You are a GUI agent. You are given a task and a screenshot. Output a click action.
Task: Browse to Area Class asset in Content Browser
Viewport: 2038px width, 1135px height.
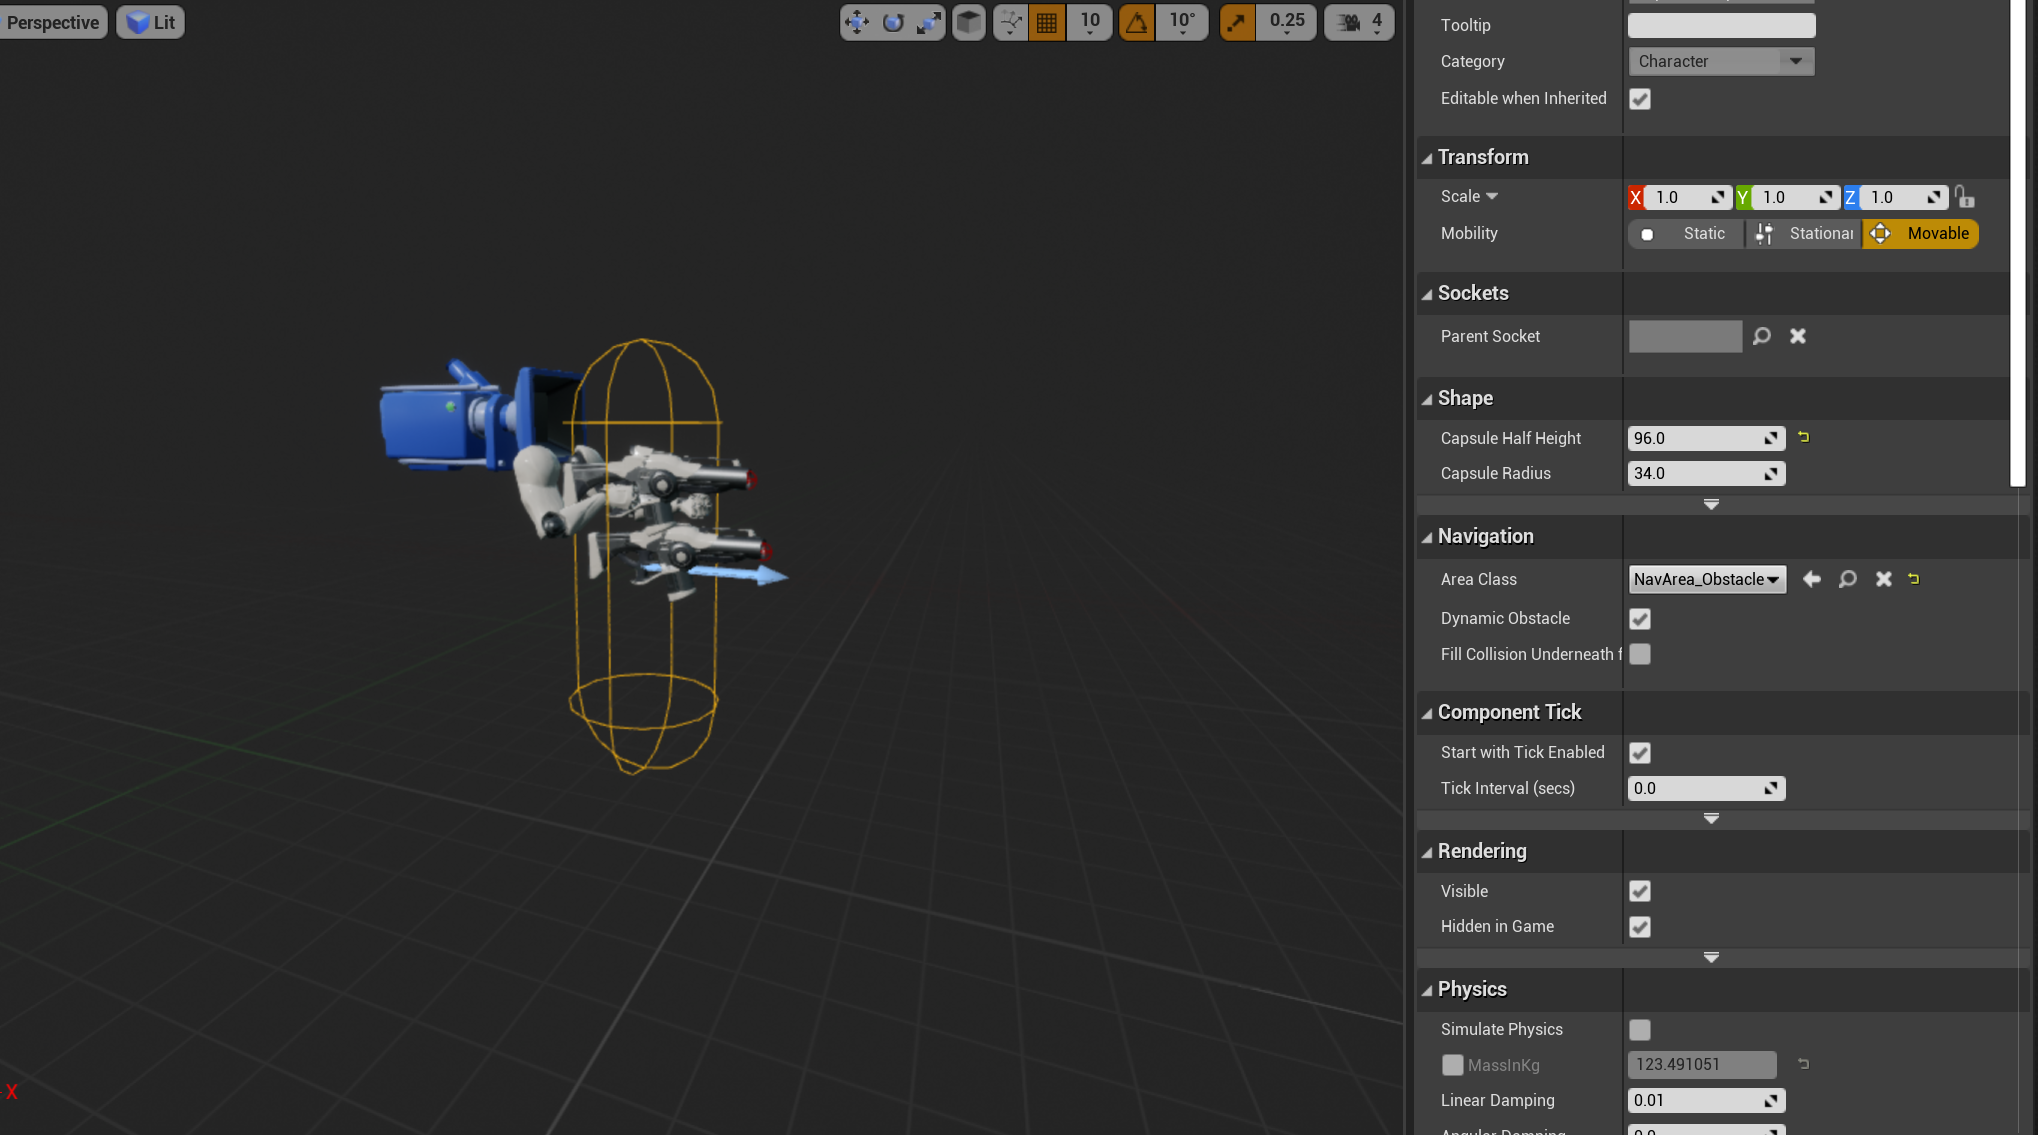(x=1847, y=579)
